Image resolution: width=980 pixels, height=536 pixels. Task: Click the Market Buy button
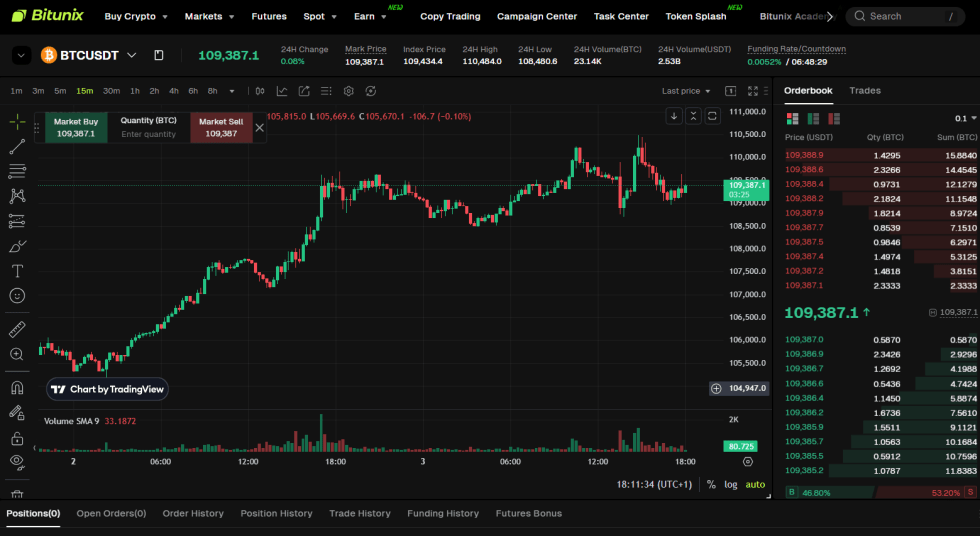76,127
